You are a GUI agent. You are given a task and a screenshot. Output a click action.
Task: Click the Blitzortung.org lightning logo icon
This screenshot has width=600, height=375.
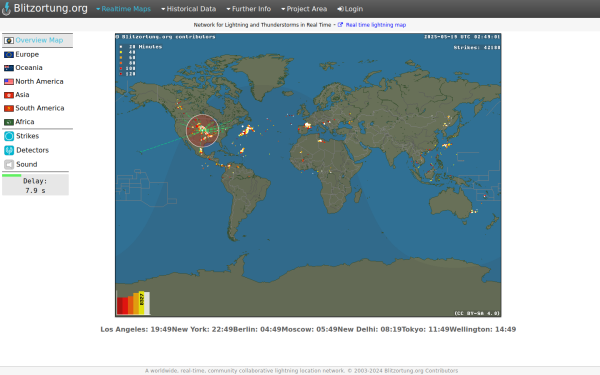[6, 9]
